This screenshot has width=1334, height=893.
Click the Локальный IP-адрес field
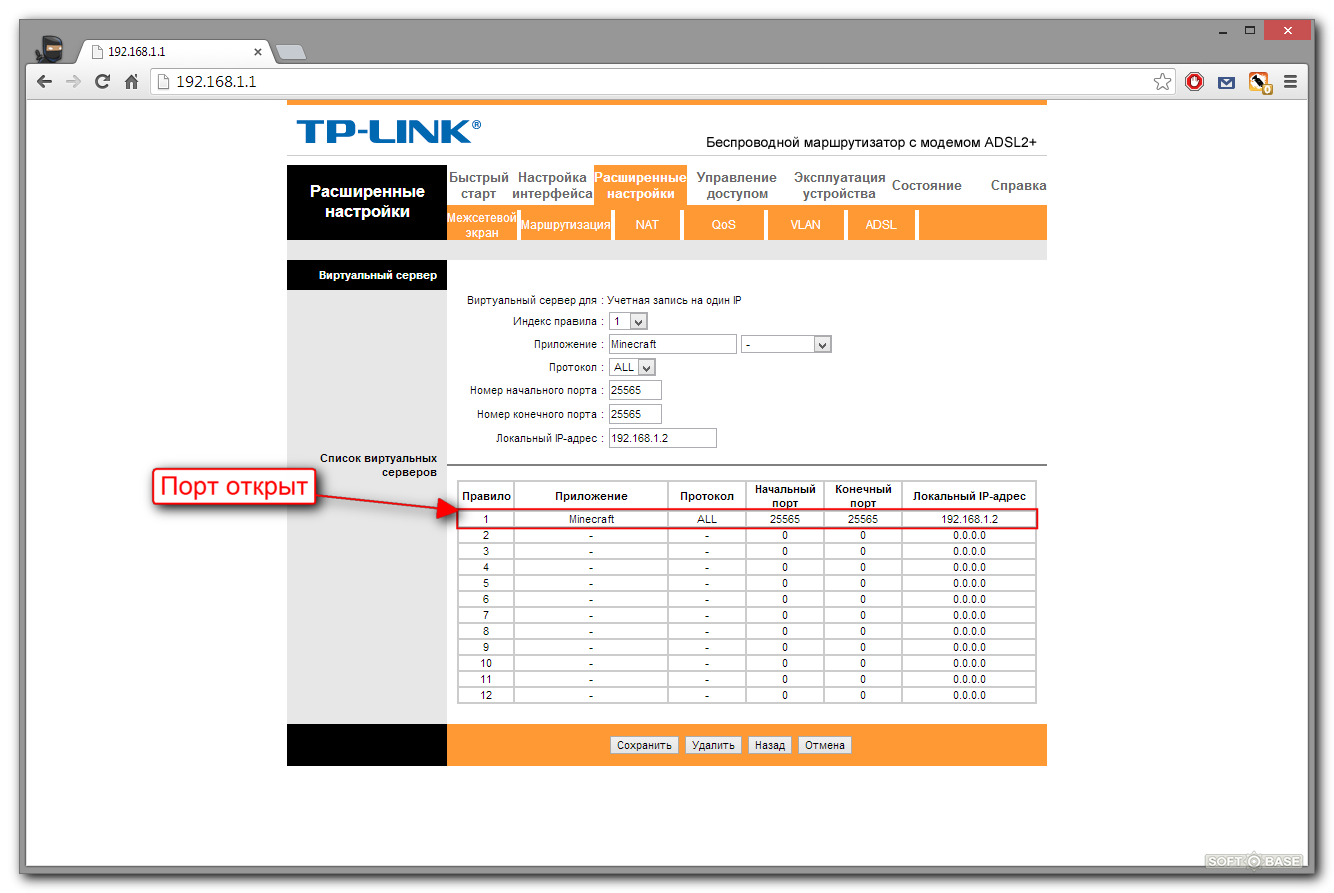tap(663, 438)
